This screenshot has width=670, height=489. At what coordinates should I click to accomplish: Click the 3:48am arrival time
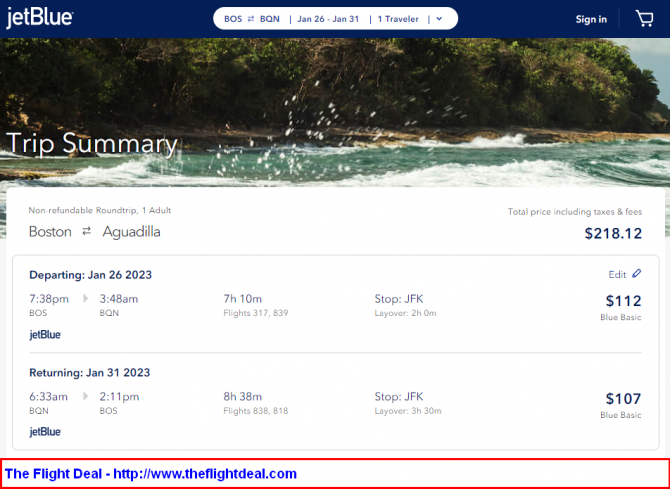(x=119, y=299)
